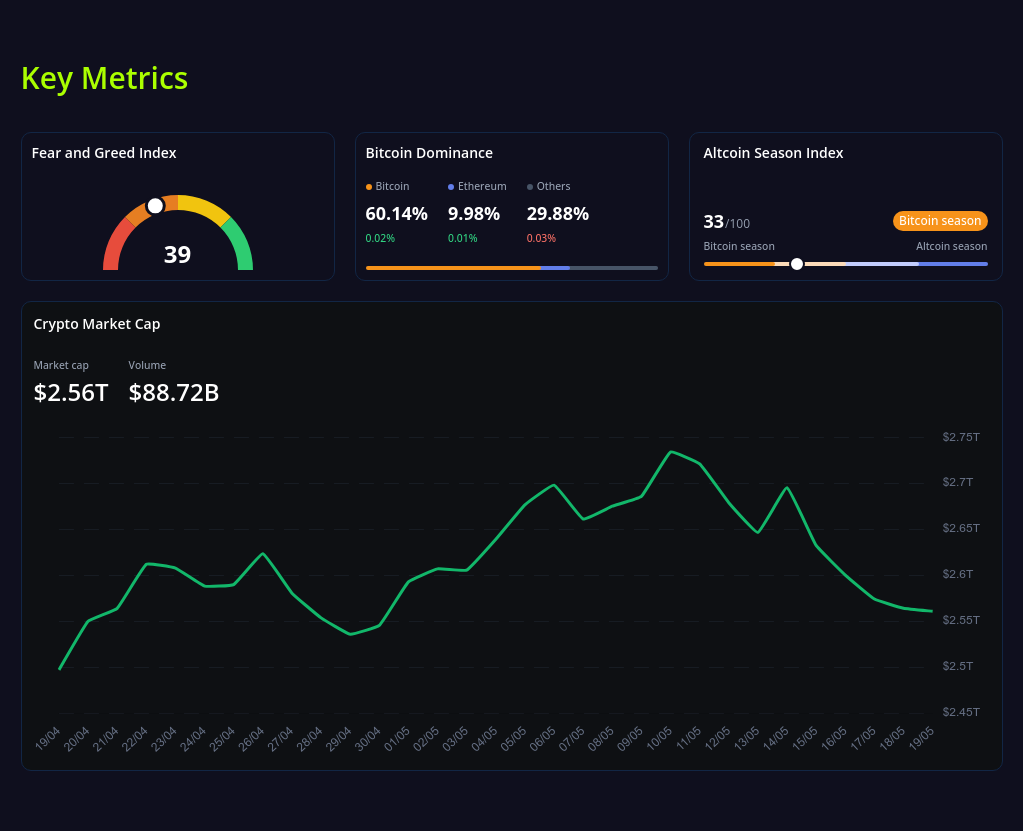This screenshot has height=831, width=1023.
Task: Click the $2.5T y-axis label
Action: pos(958,666)
